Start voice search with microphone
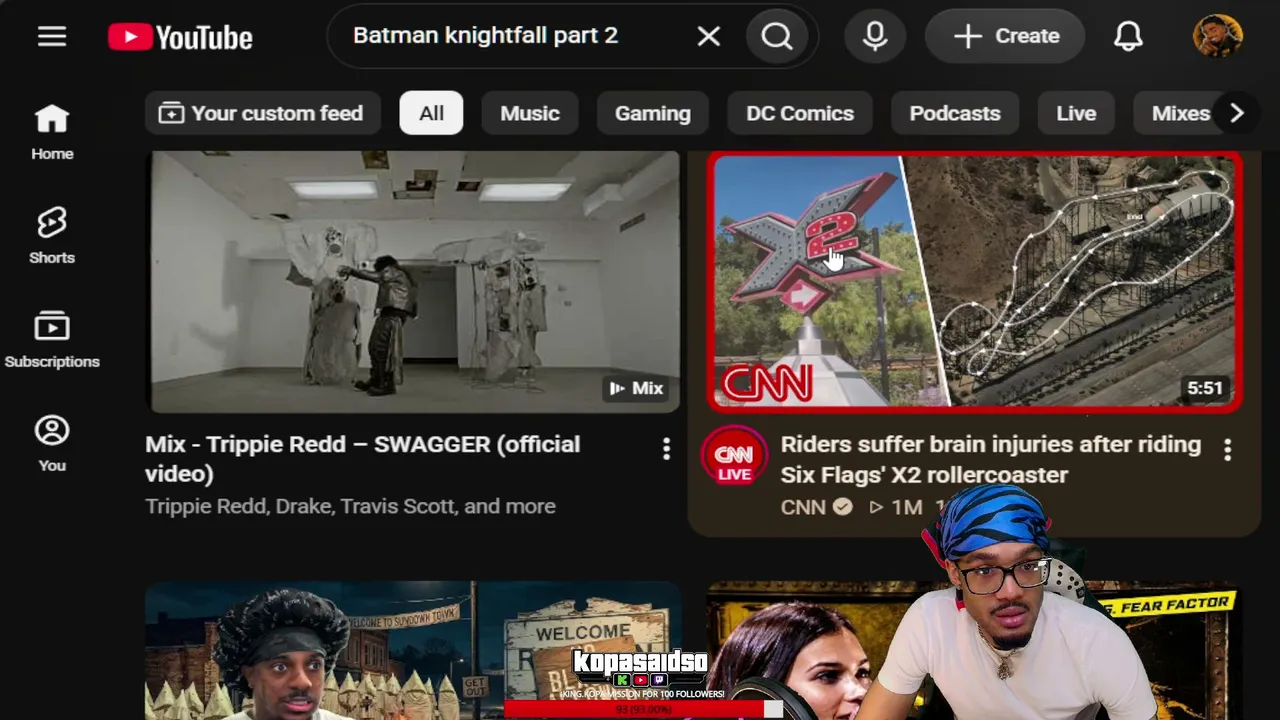The height and width of the screenshot is (720, 1280). [875, 37]
